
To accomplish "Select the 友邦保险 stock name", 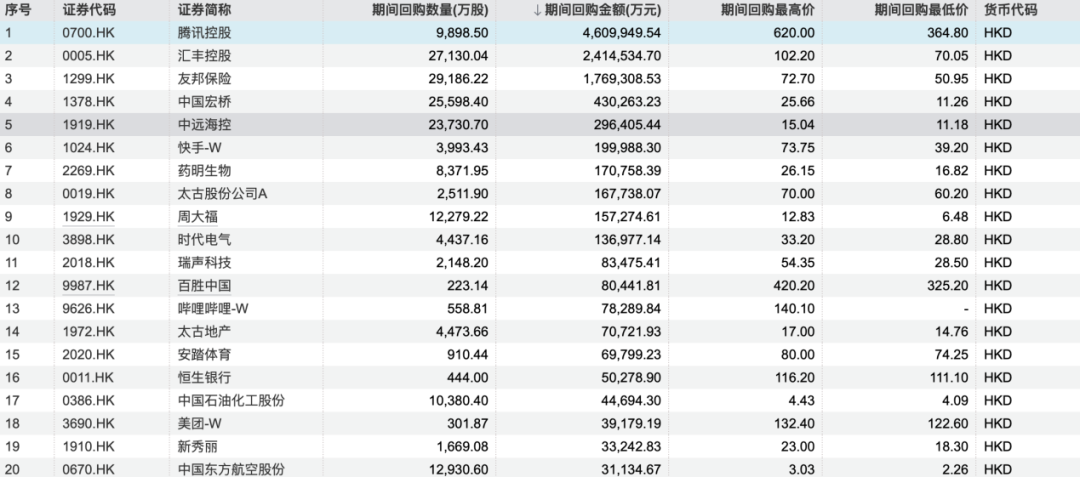I will click(205, 78).
